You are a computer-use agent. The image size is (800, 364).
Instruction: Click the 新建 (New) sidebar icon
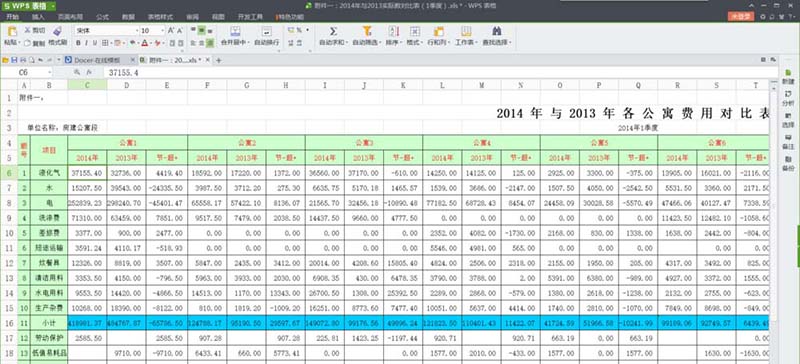pyautogui.click(x=788, y=77)
